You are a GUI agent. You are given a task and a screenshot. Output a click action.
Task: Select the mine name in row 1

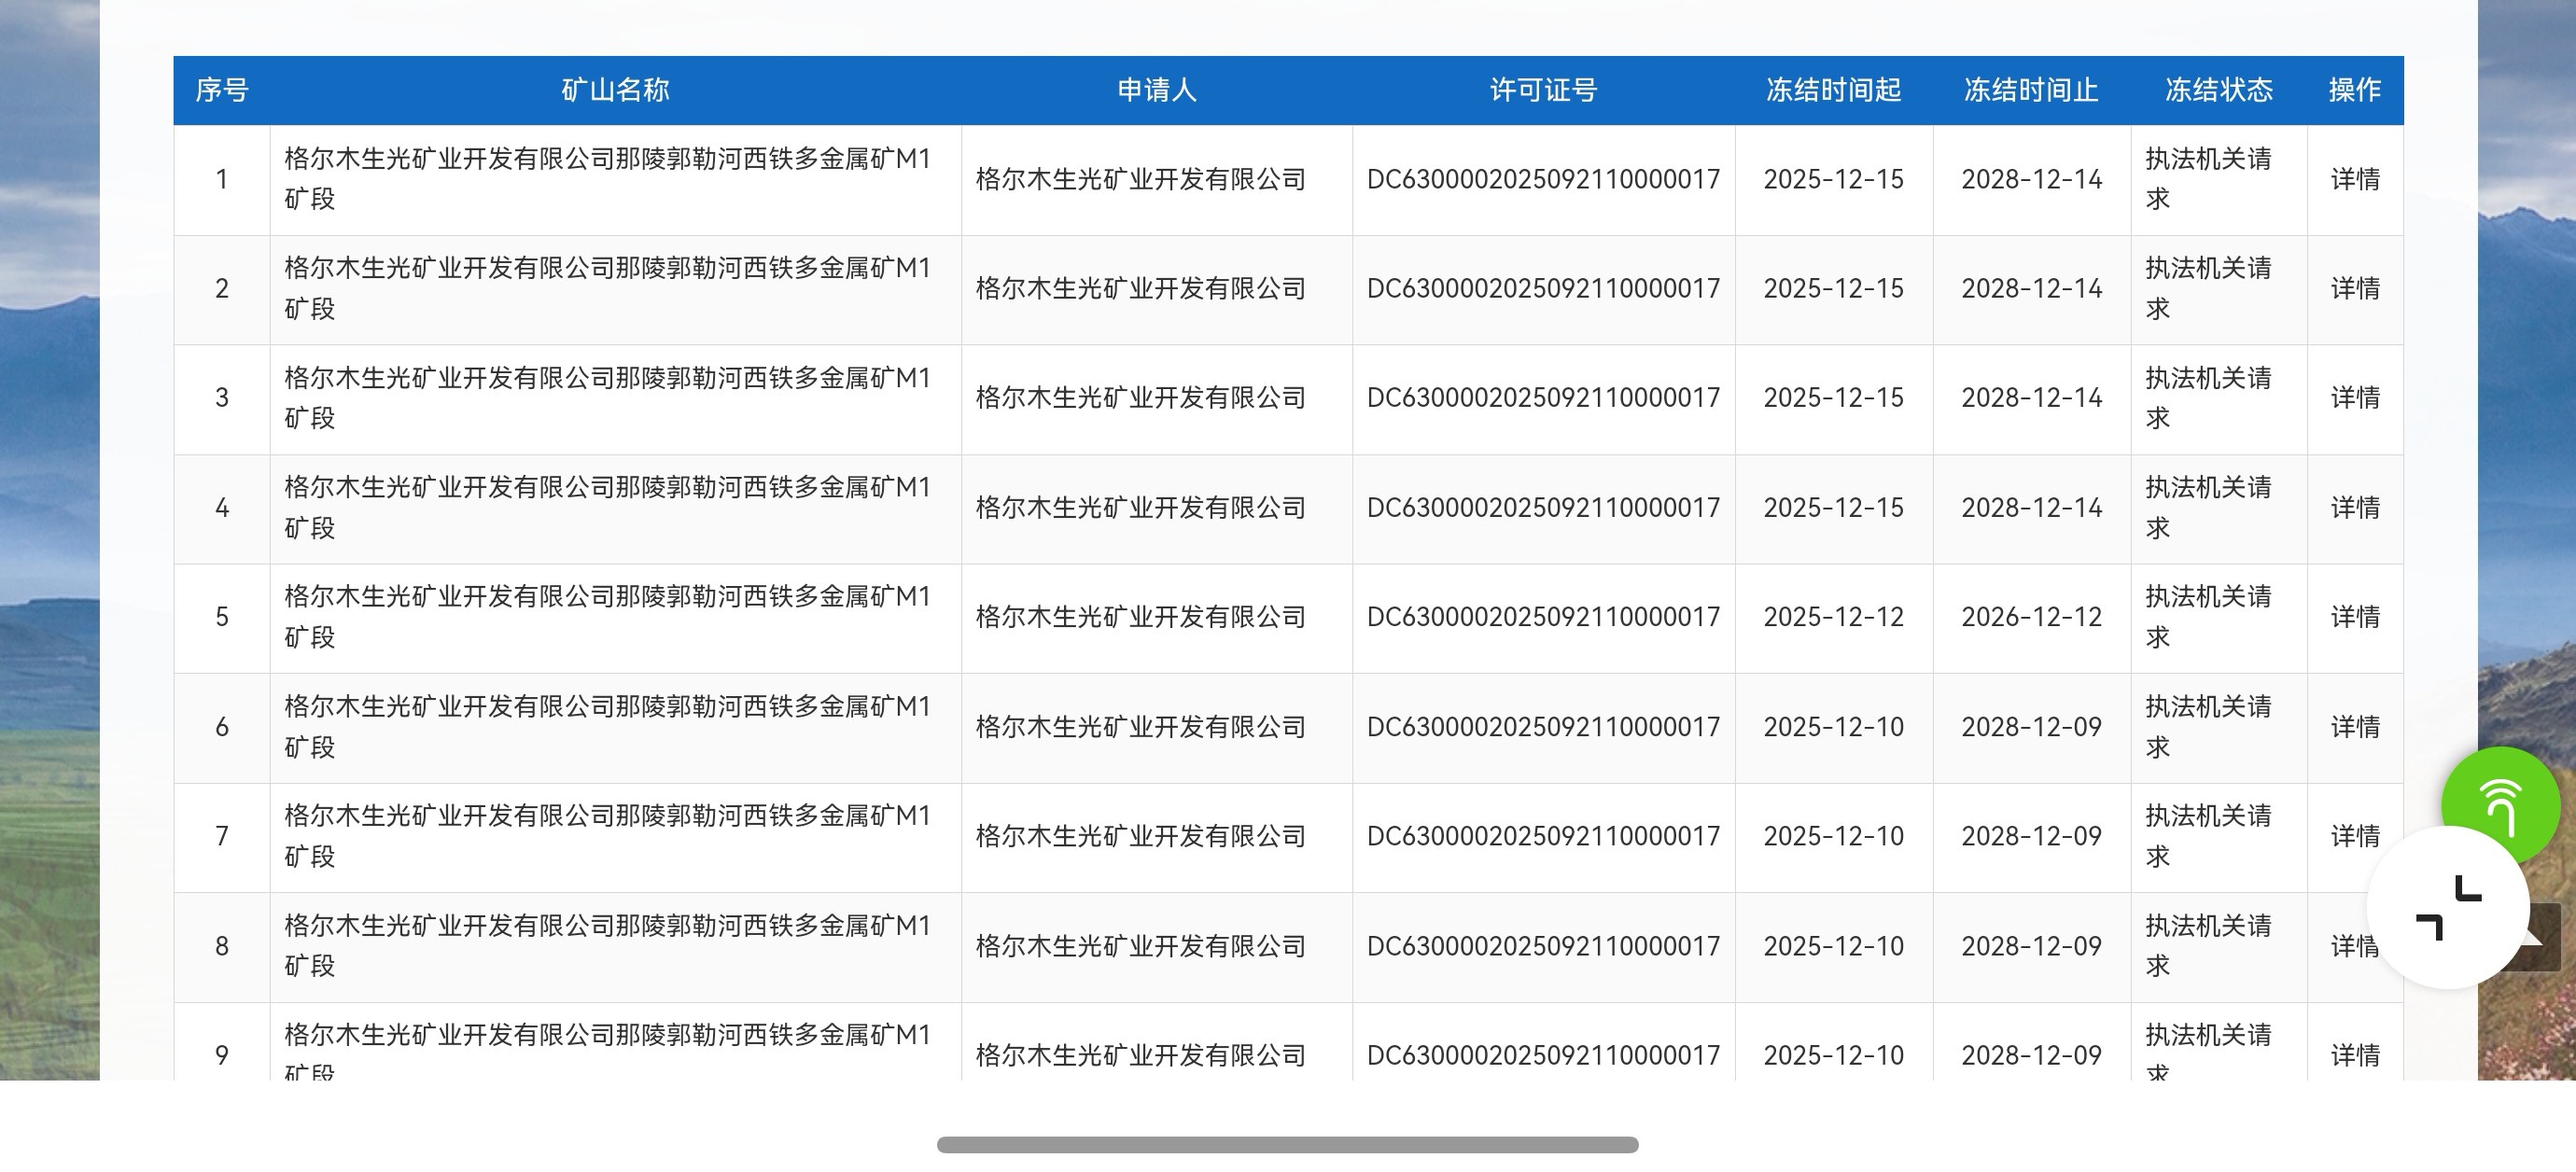607,178
